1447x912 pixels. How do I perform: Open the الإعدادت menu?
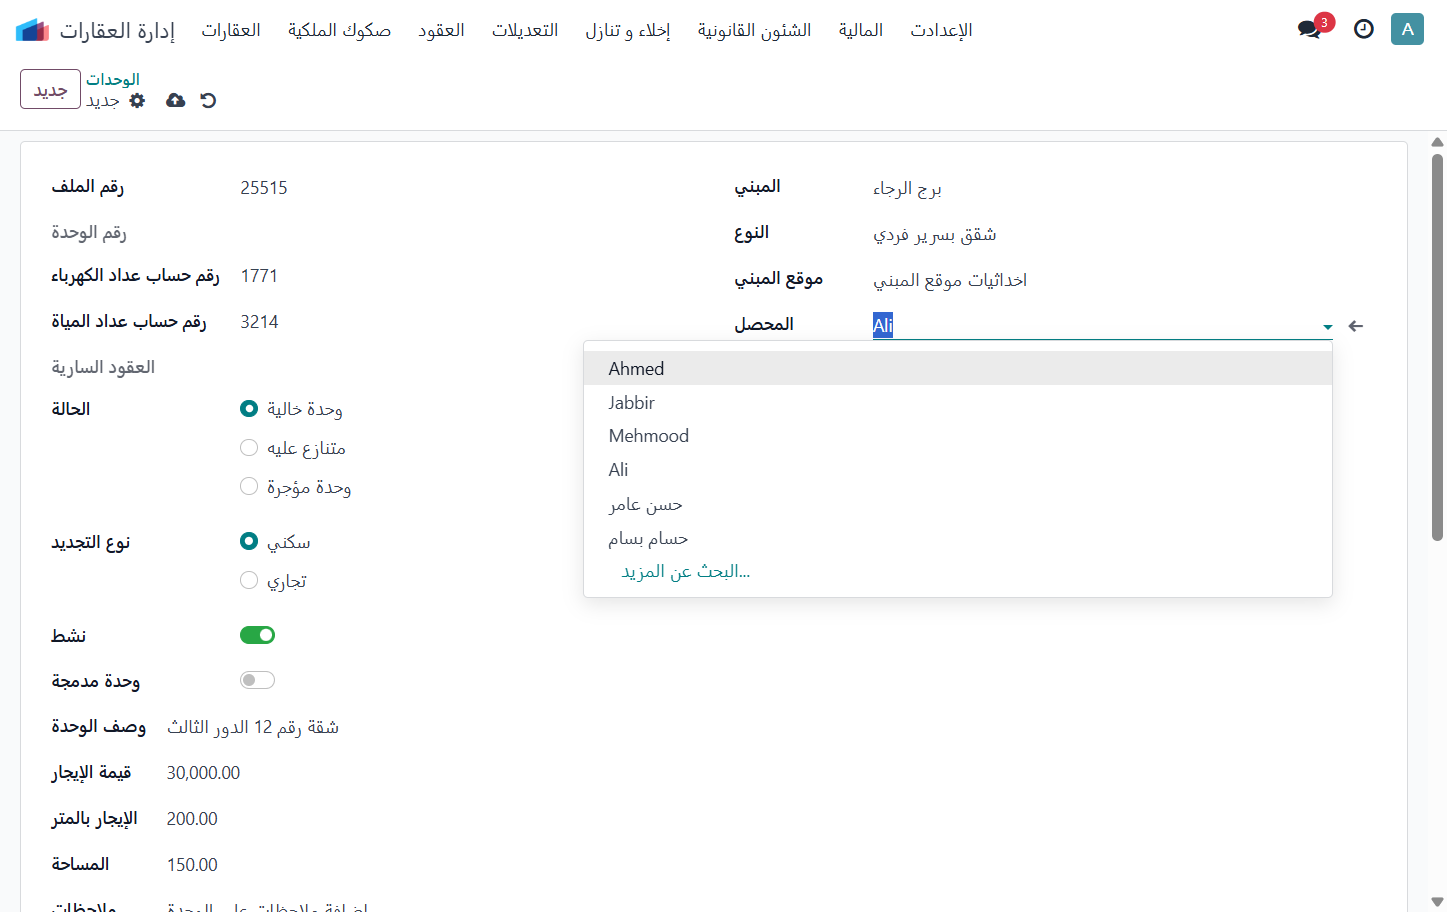[x=941, y=30]
